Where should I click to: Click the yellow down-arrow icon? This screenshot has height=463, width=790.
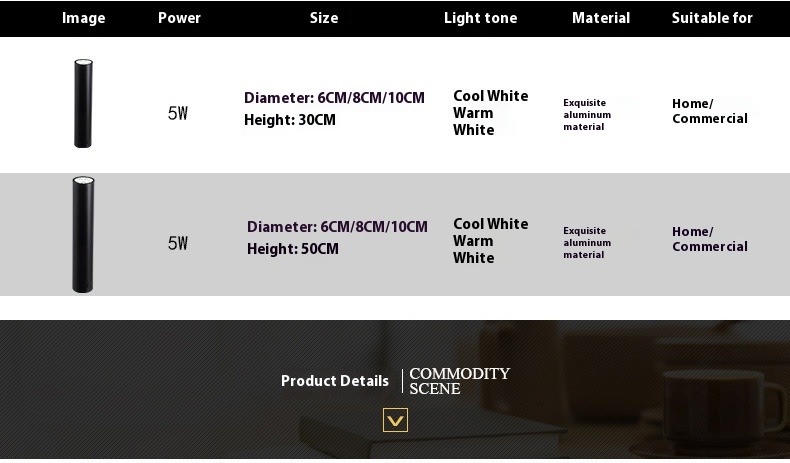coord(395,420)
